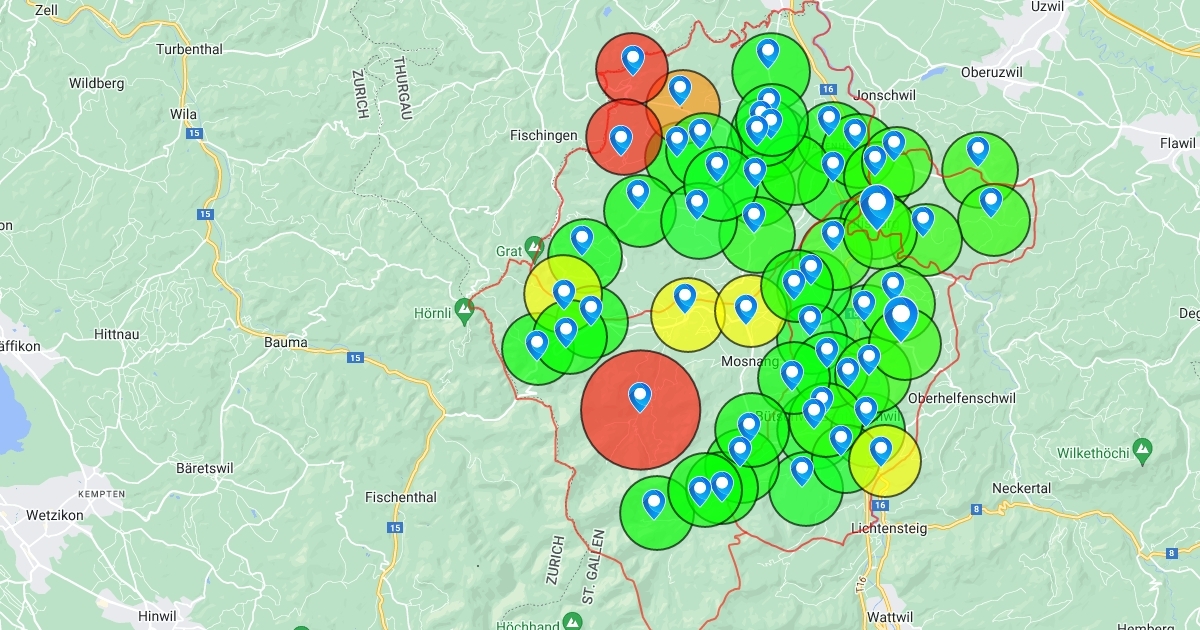Select the Grat mountain peak marker
This screenshot has height=630, width=1200.
tap(534, 245)
